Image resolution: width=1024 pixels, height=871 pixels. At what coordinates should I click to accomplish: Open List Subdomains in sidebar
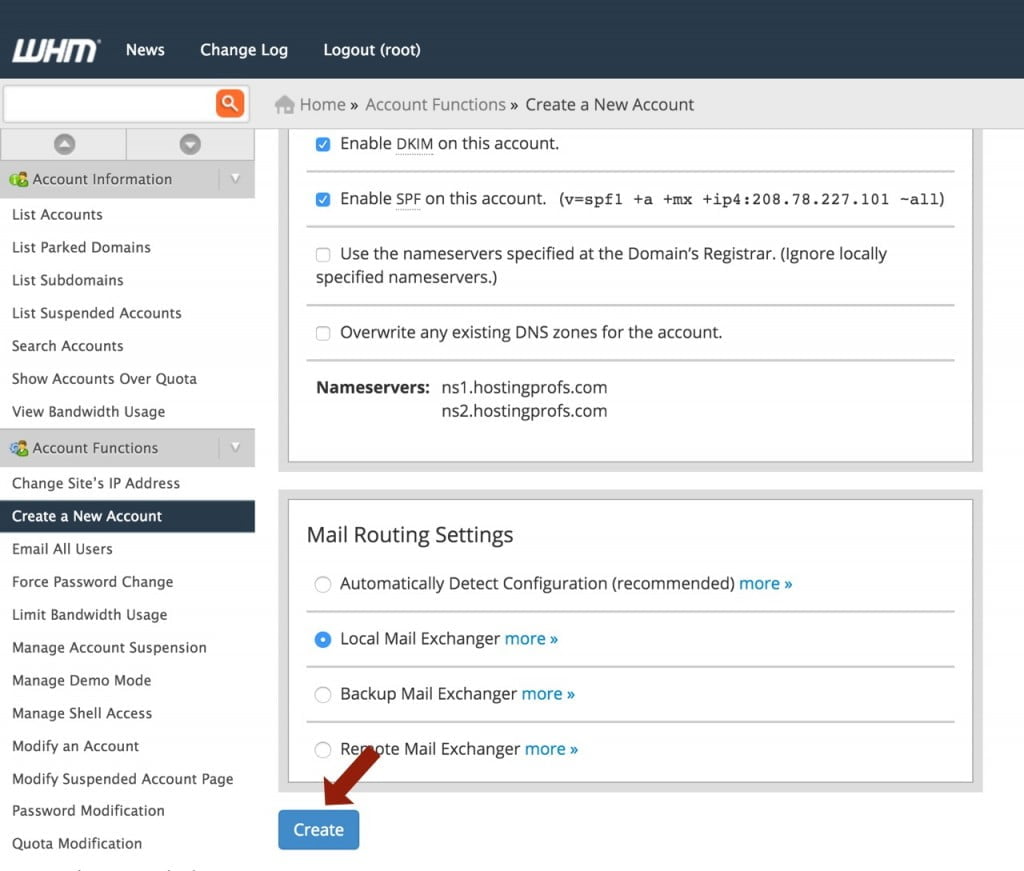pos(68,280)
